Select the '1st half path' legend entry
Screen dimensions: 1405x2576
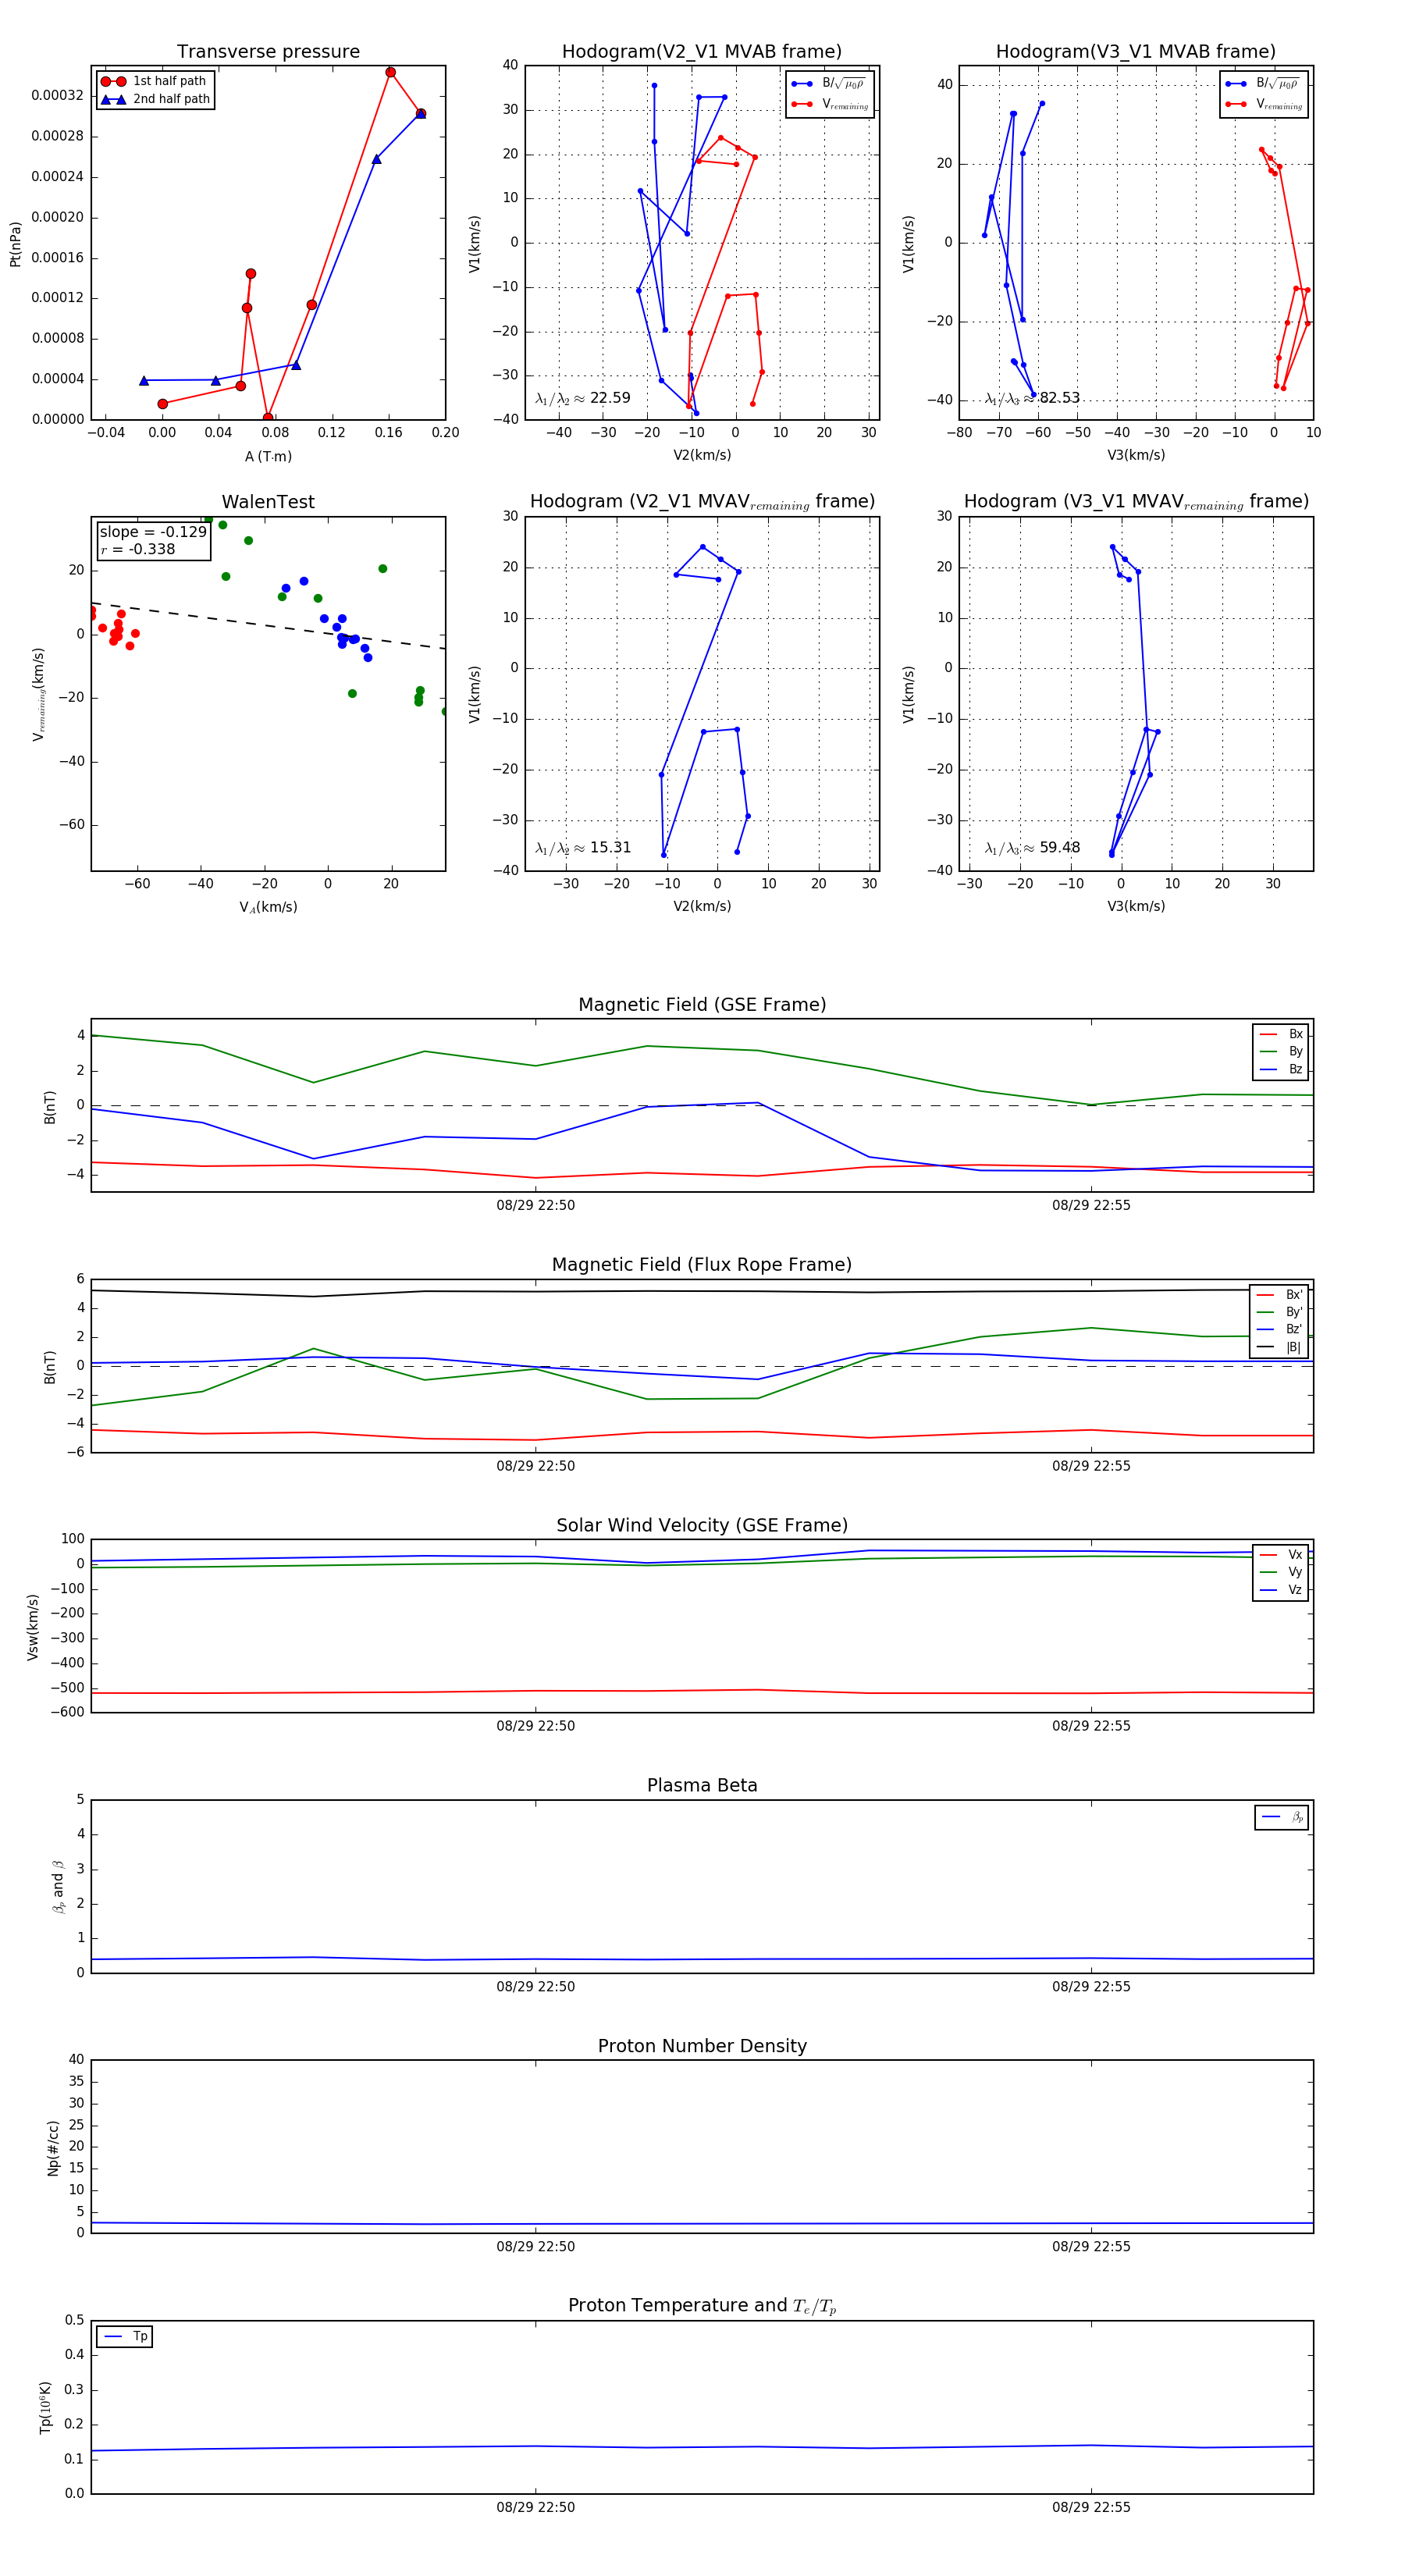coord(155,81)
